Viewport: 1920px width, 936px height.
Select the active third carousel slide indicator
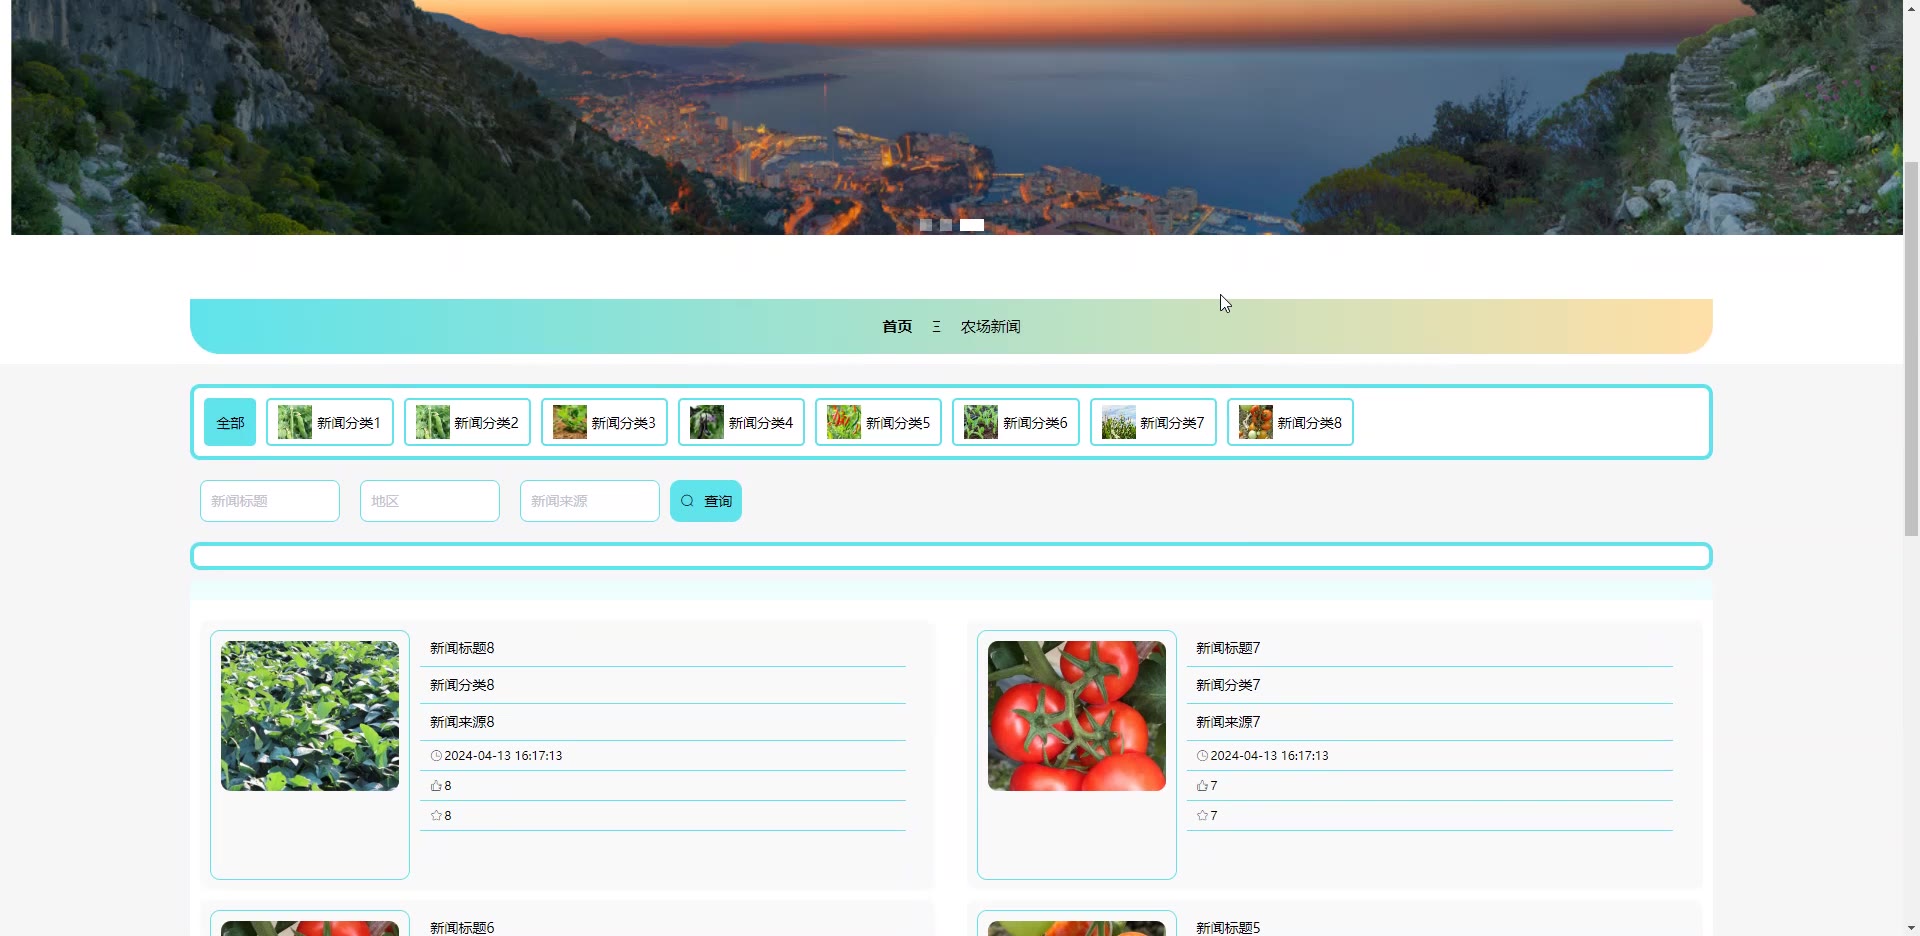pyautogui.click(x=972, y=225)
